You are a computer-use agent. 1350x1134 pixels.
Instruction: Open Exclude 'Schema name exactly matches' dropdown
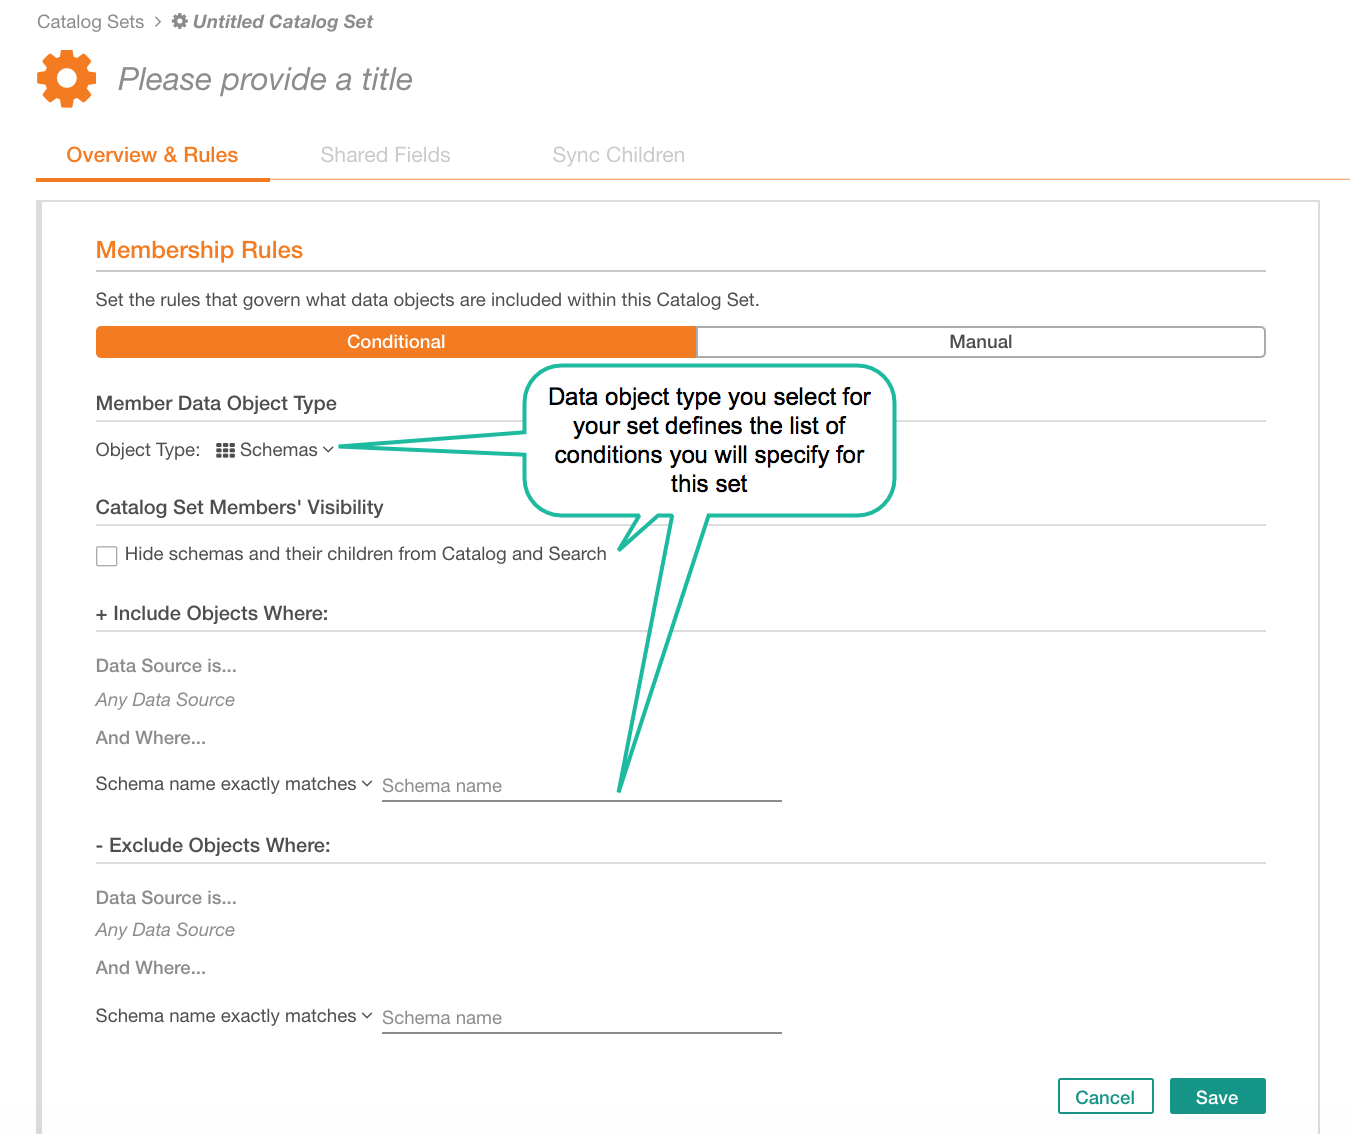(234, 1016)
